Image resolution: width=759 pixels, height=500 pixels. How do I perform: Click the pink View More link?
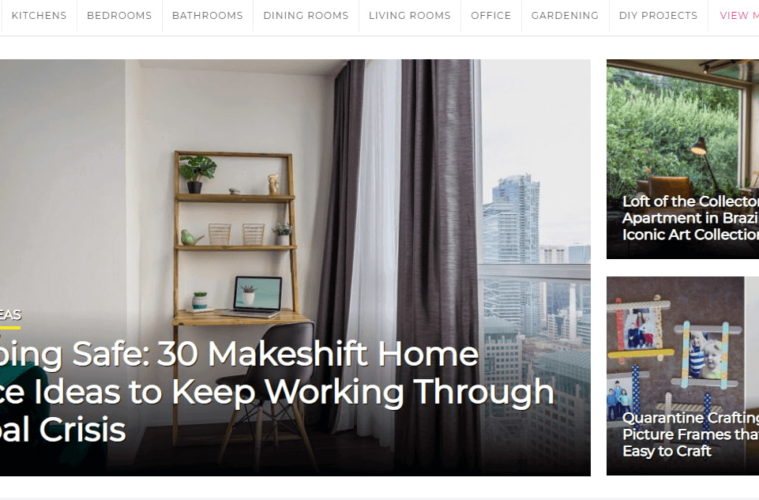click(x=739, y=15)
